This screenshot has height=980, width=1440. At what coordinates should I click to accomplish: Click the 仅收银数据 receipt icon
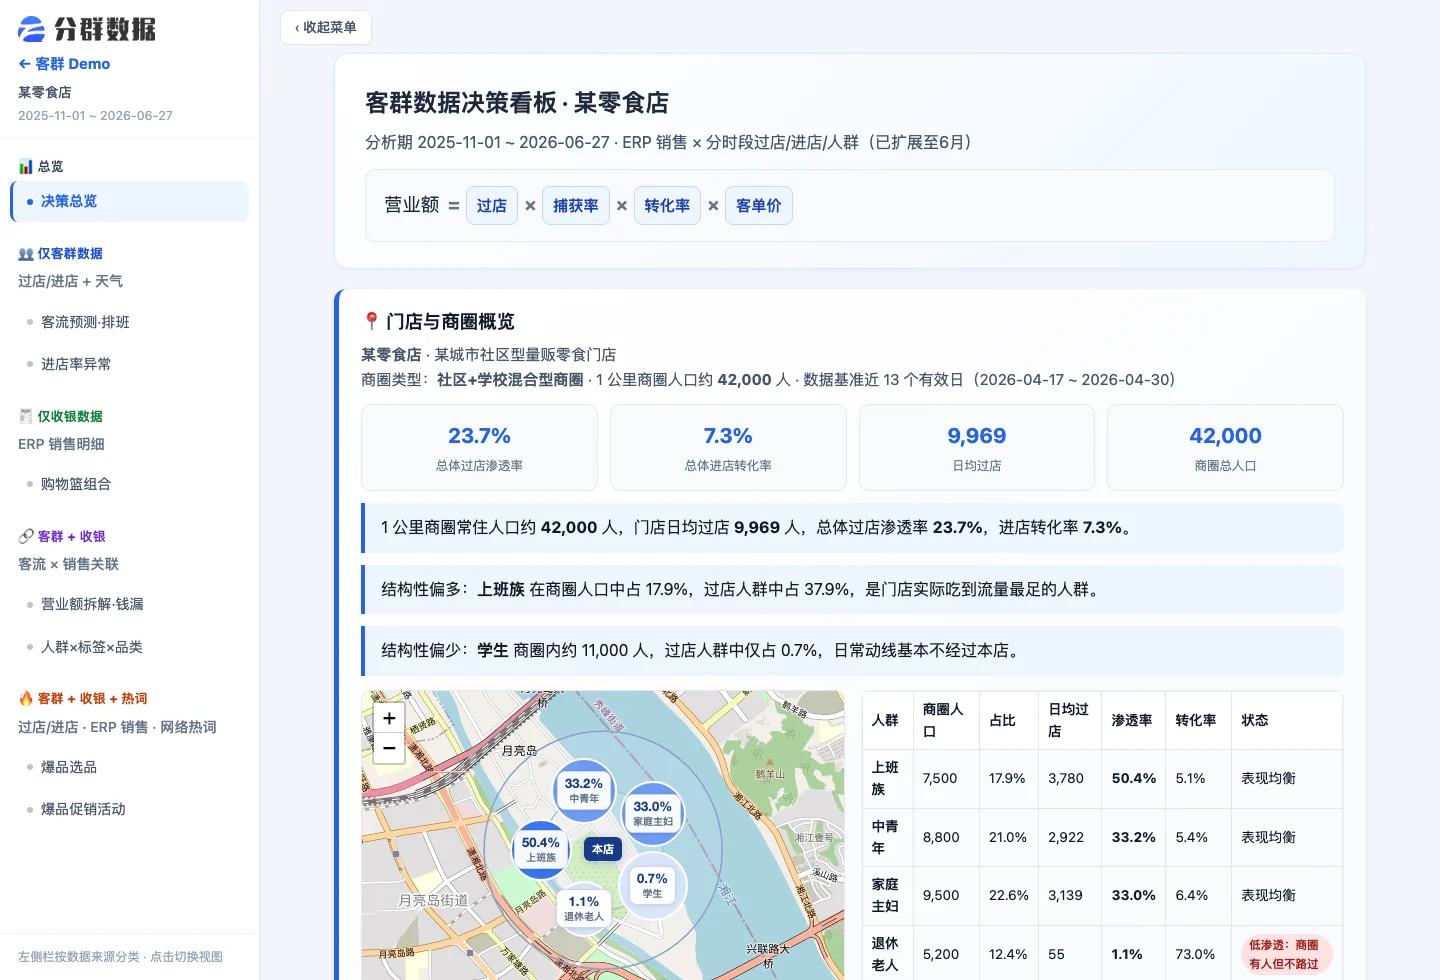(x=26, y=416)
